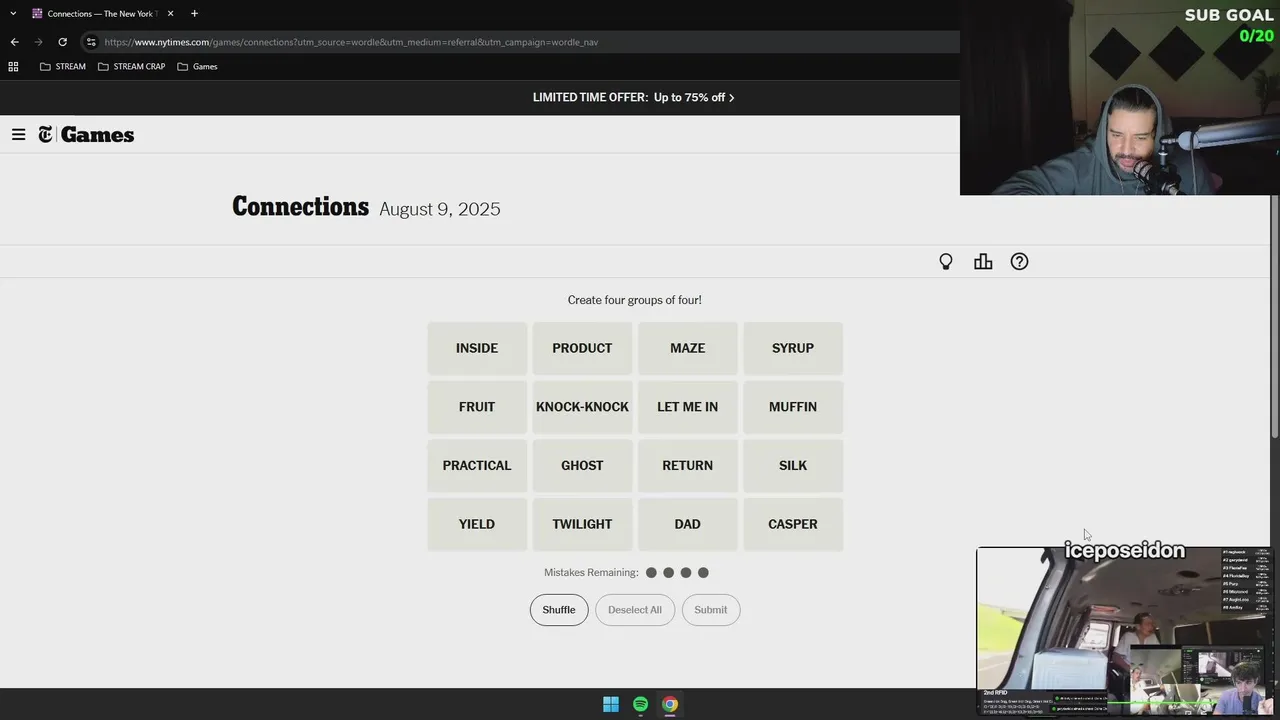Open the limited time offer banner link
This screenshot has width=1280, height=720.
pyautogui.click(x=634, y=97)
